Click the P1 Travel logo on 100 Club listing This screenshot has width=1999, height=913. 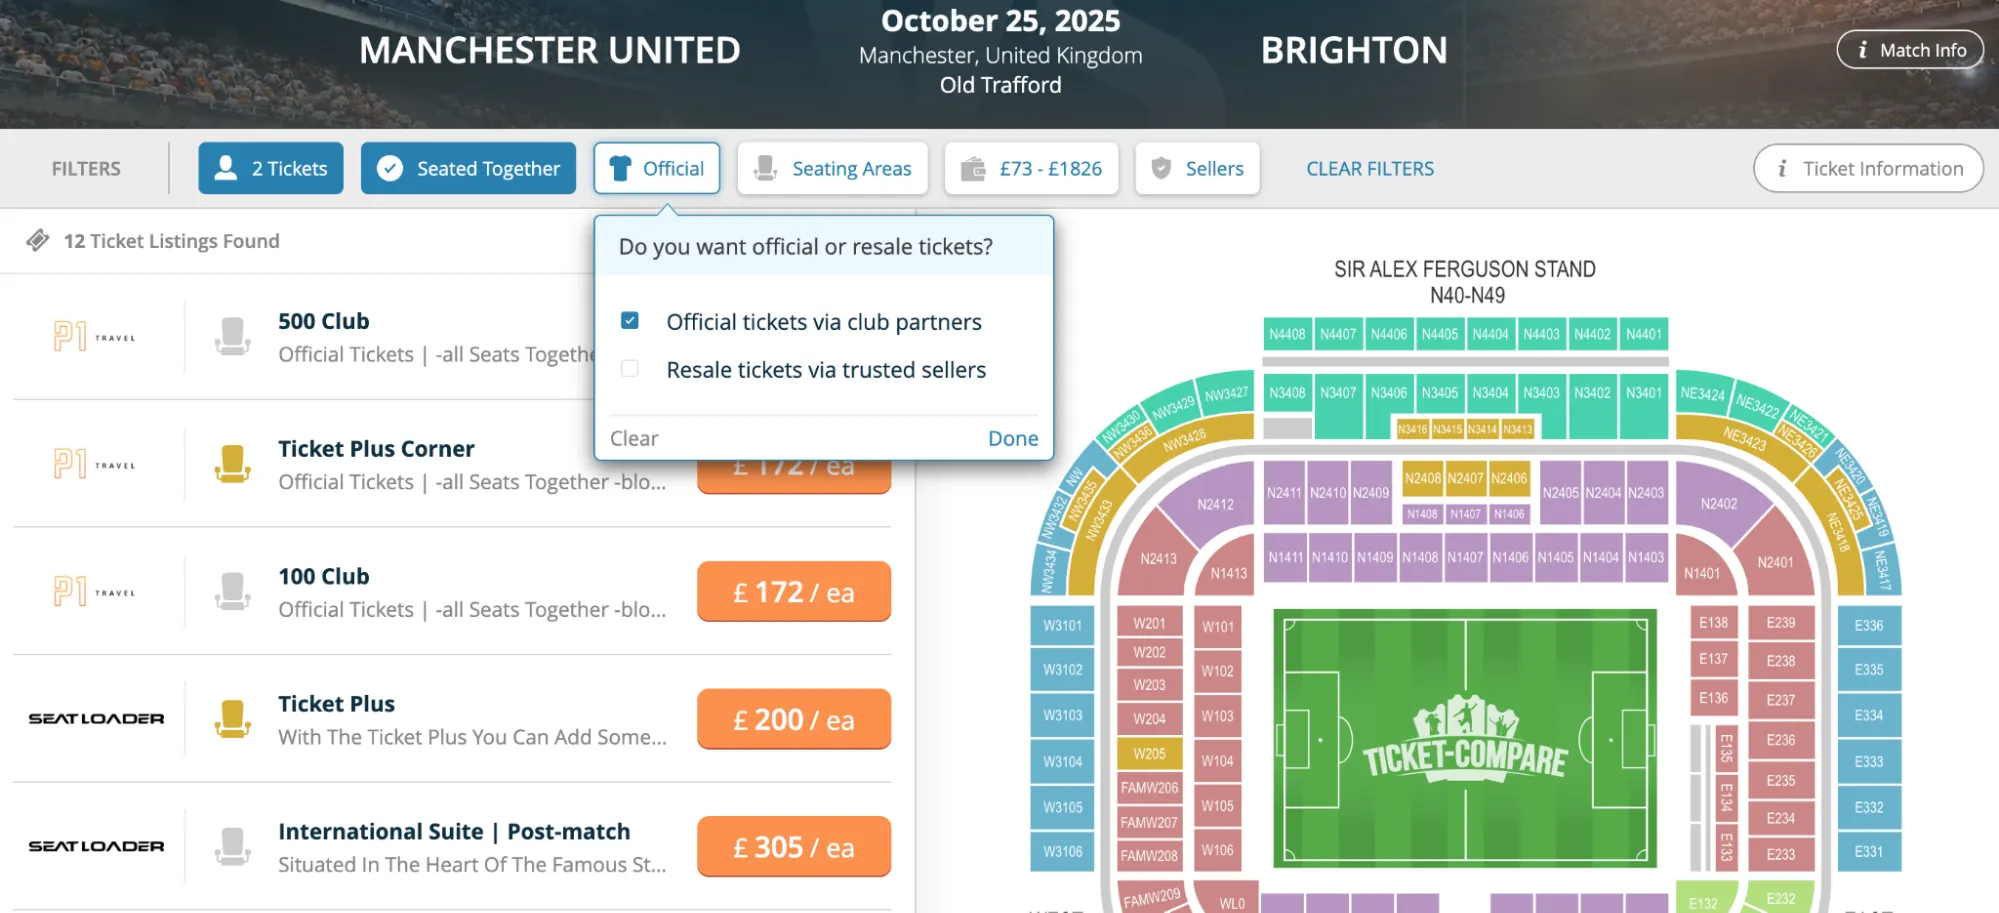[95, 591]
